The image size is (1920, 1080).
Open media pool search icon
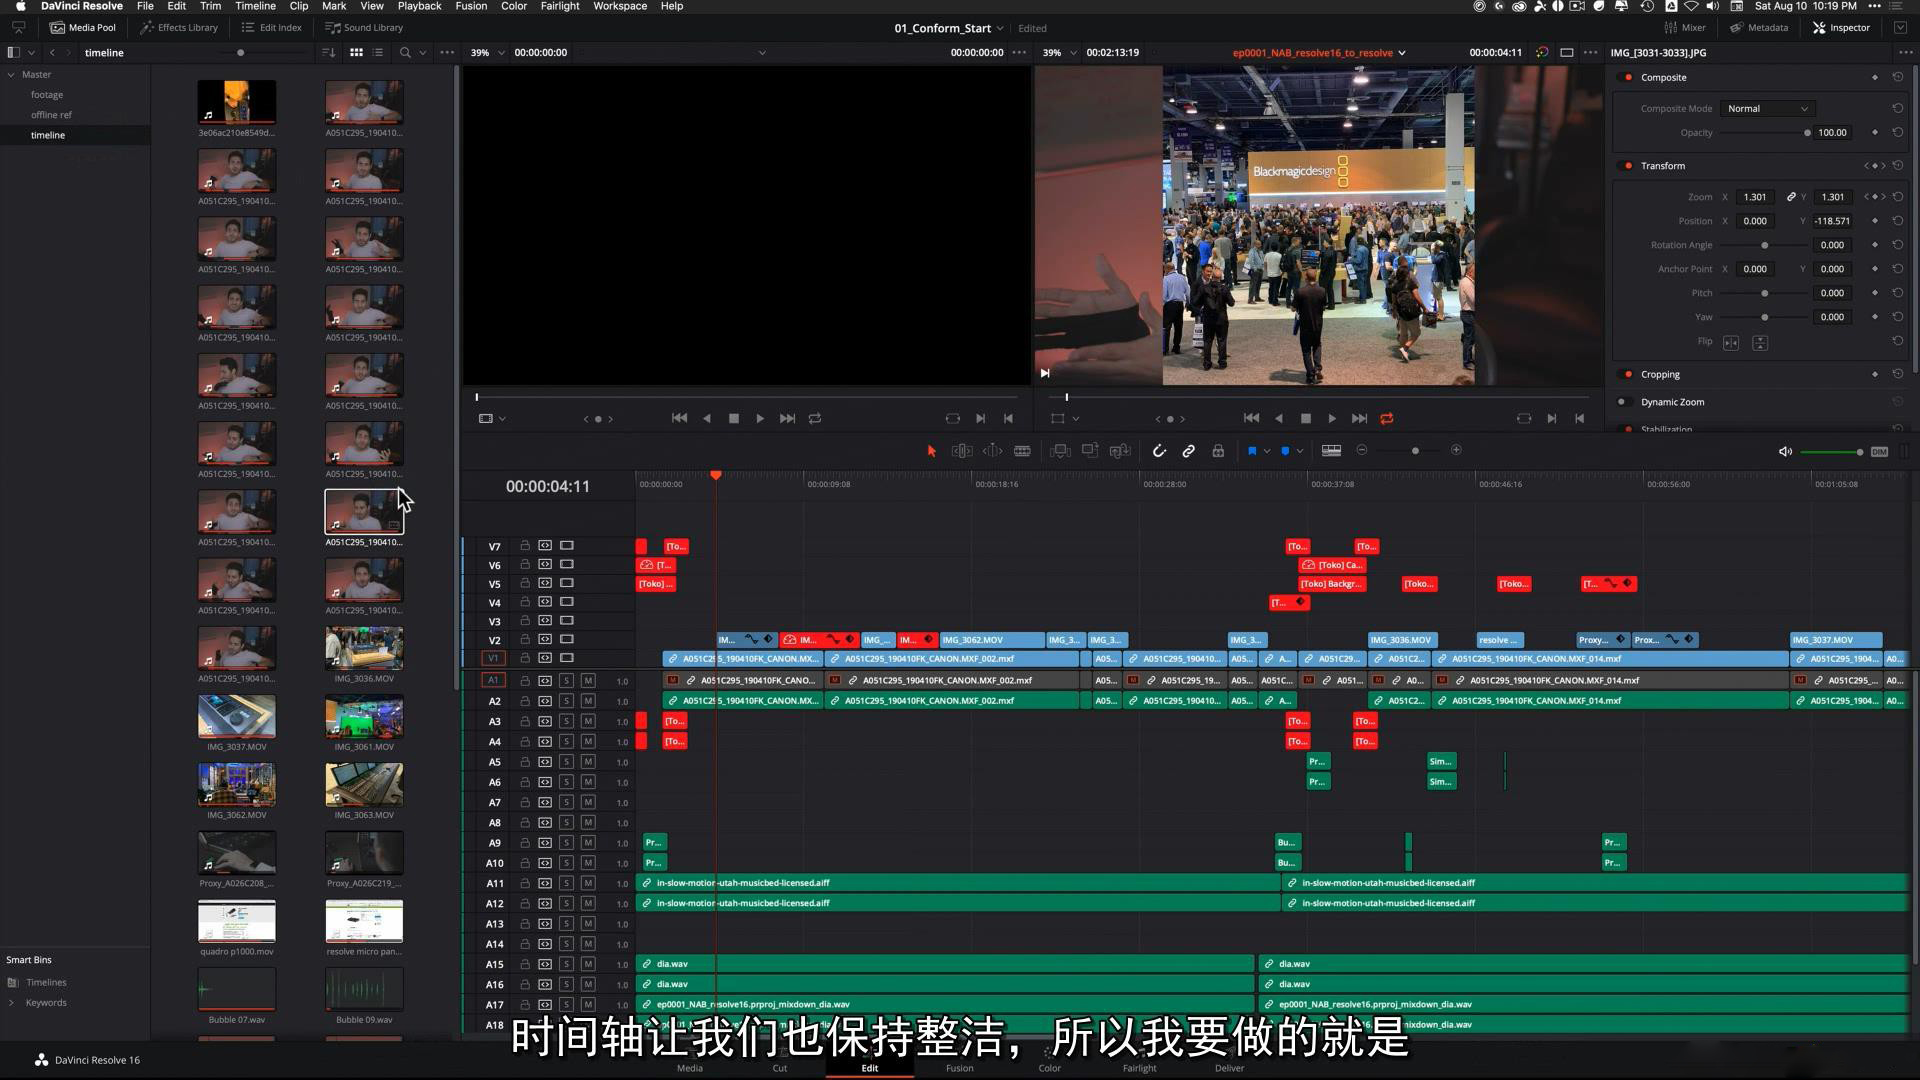click(405, 53)
